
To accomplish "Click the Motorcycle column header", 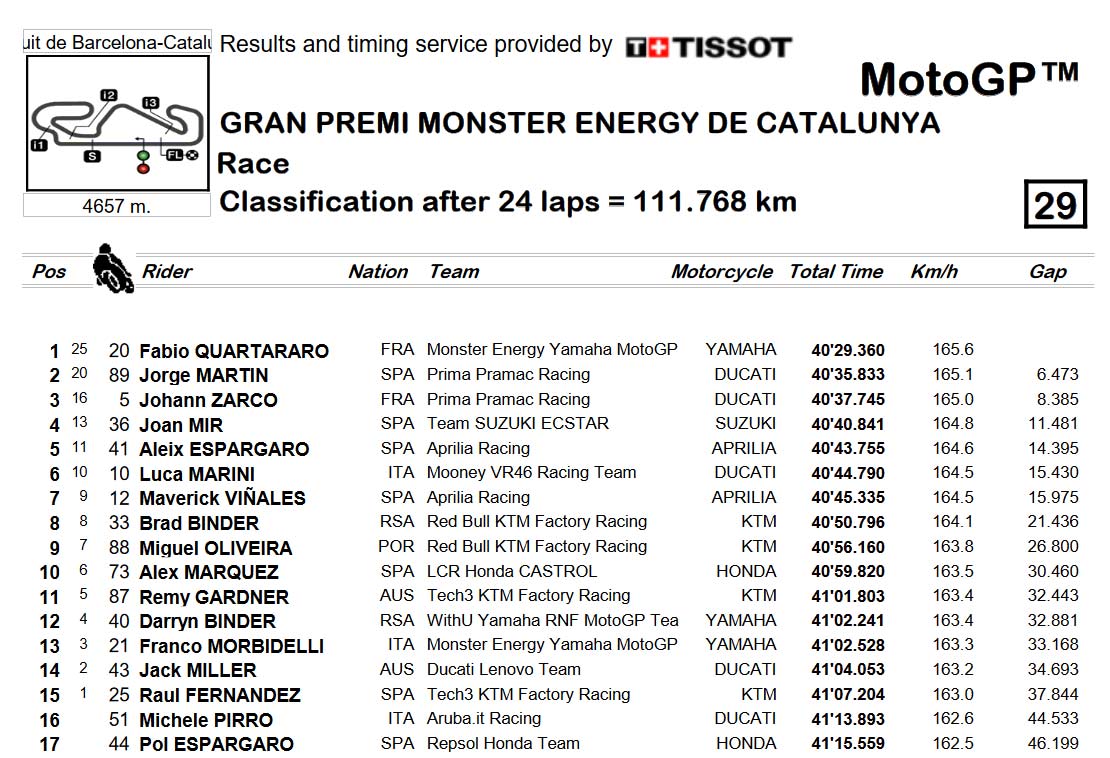I will tap(722, 272).
